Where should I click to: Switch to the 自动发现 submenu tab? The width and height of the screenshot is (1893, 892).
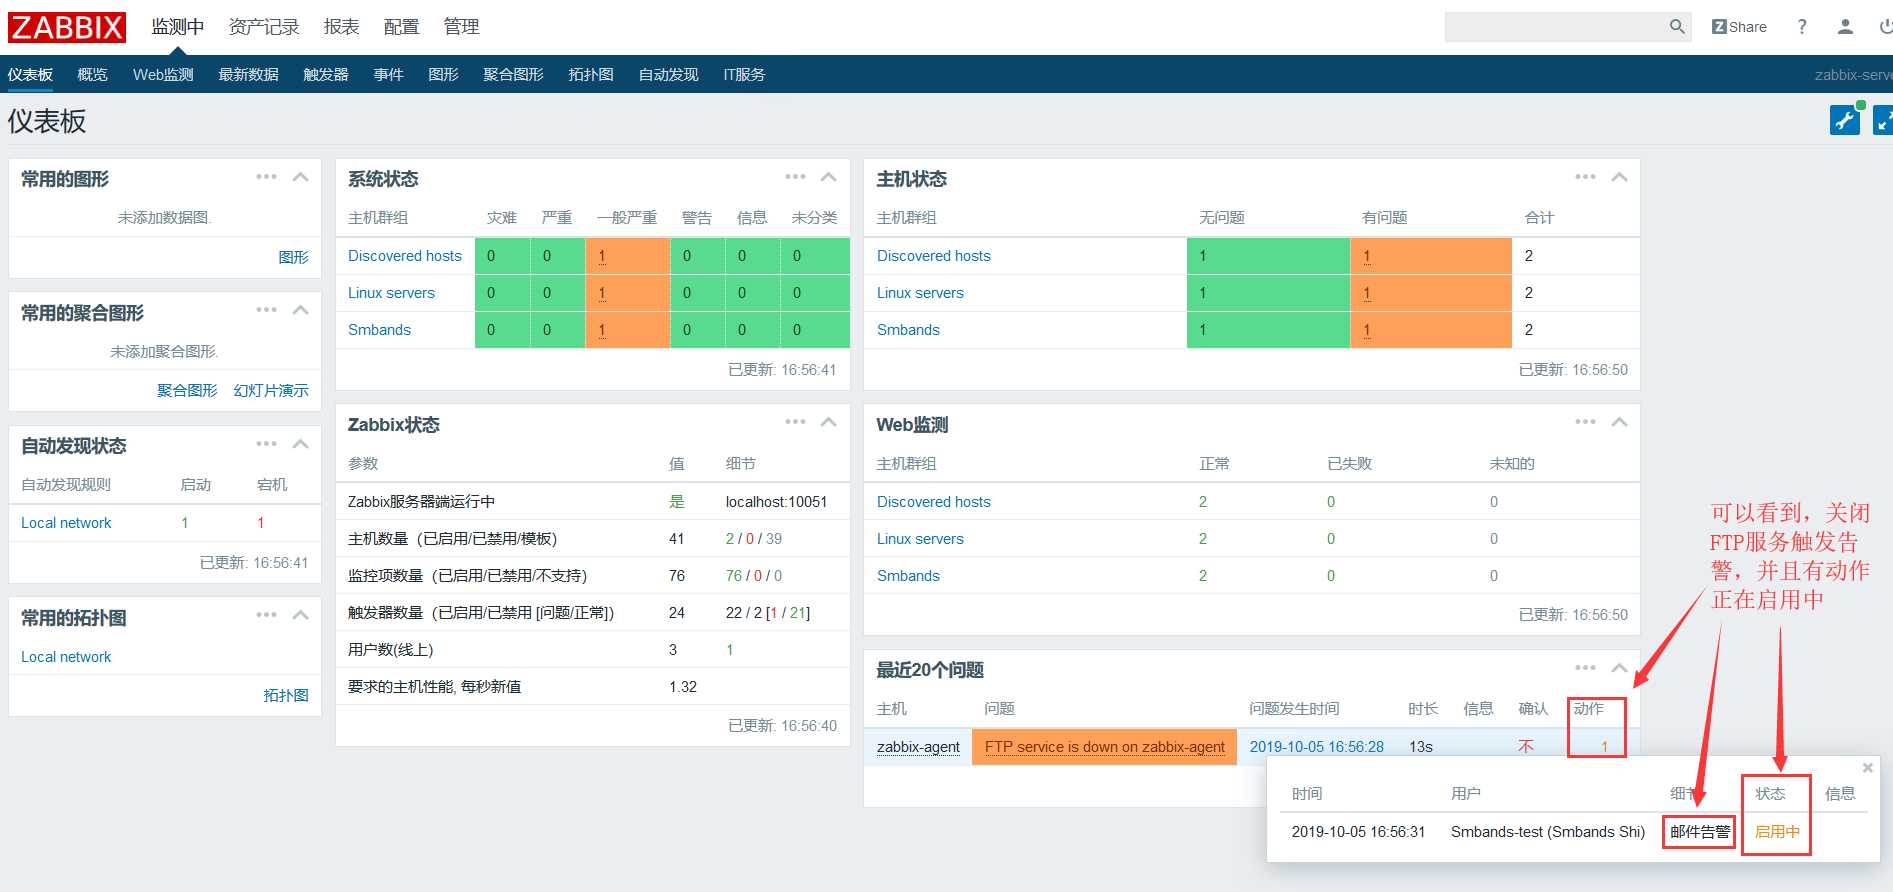point(668,74)
